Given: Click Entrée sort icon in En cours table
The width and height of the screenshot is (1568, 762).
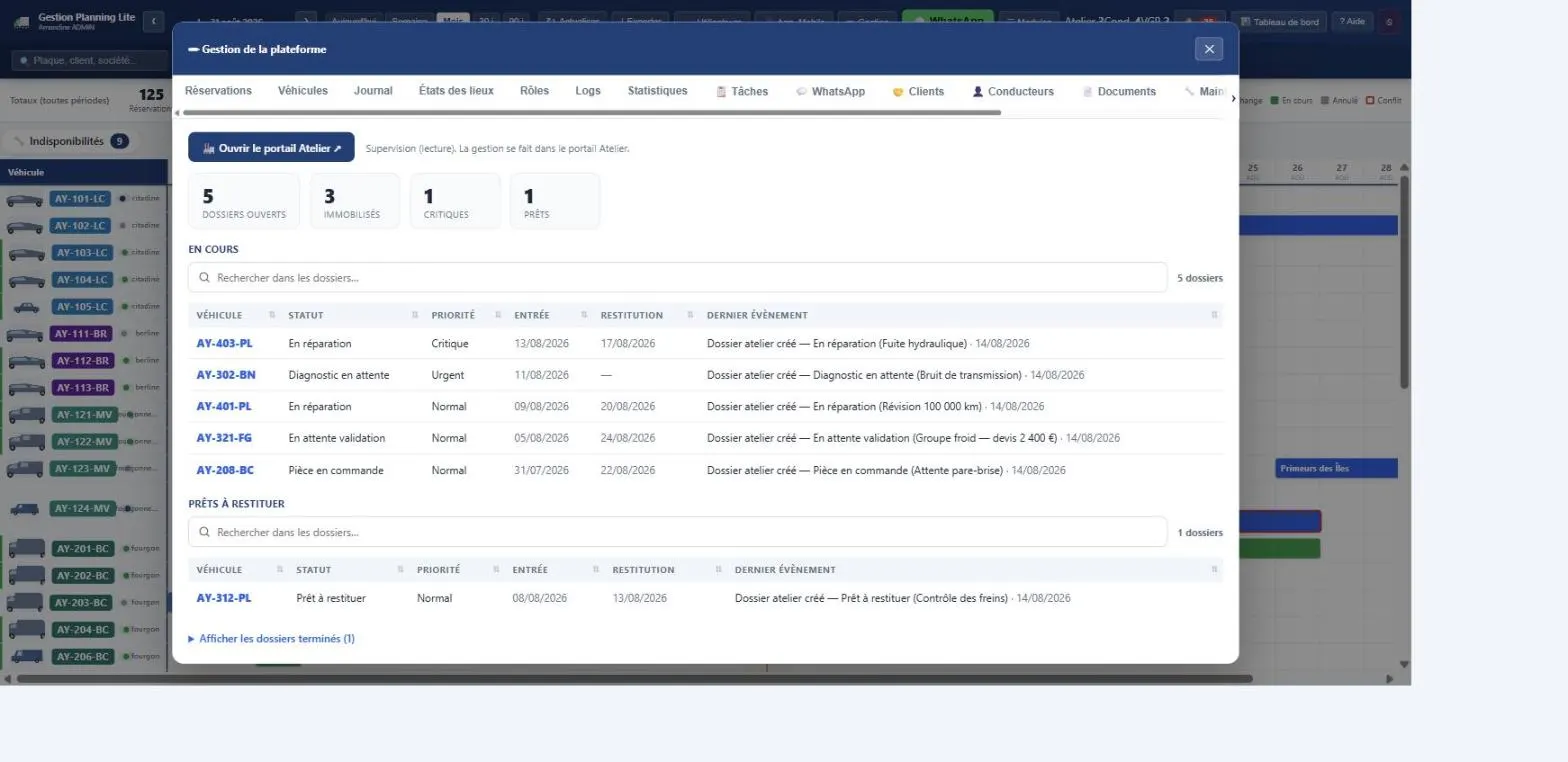Looking at the screenshot, I should [584, 315].
